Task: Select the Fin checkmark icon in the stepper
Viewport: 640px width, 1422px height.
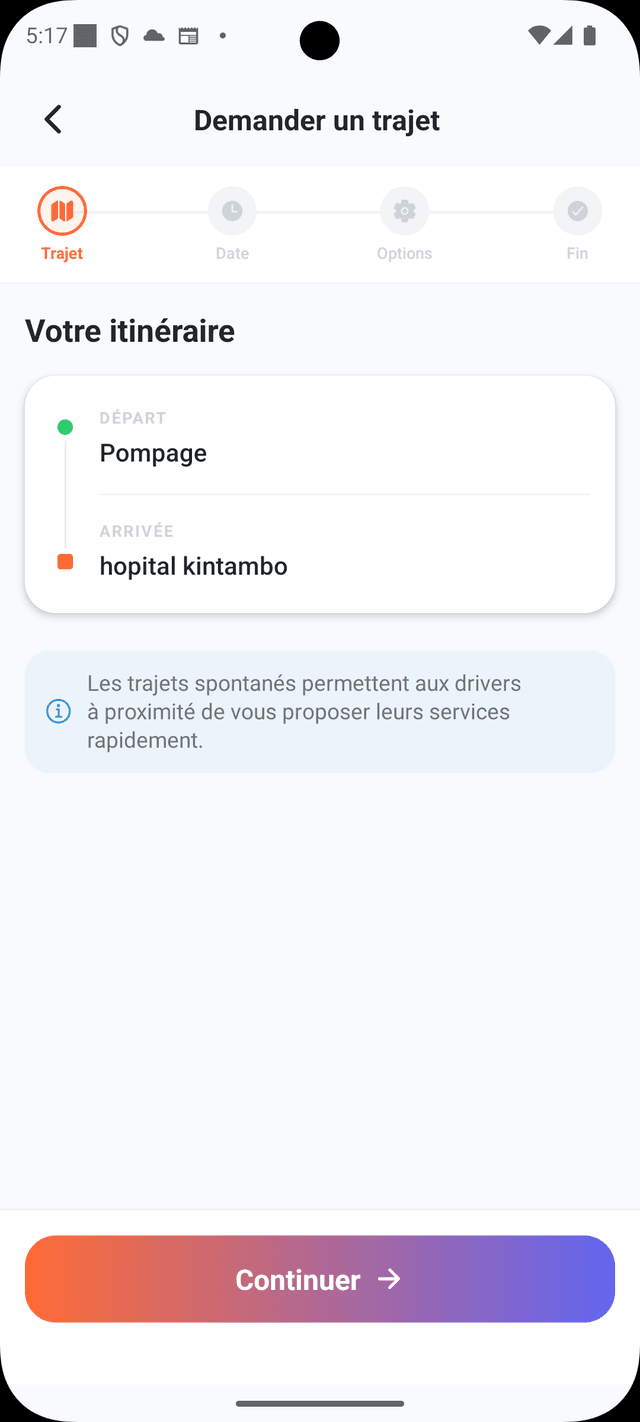Action: (577, 211)
